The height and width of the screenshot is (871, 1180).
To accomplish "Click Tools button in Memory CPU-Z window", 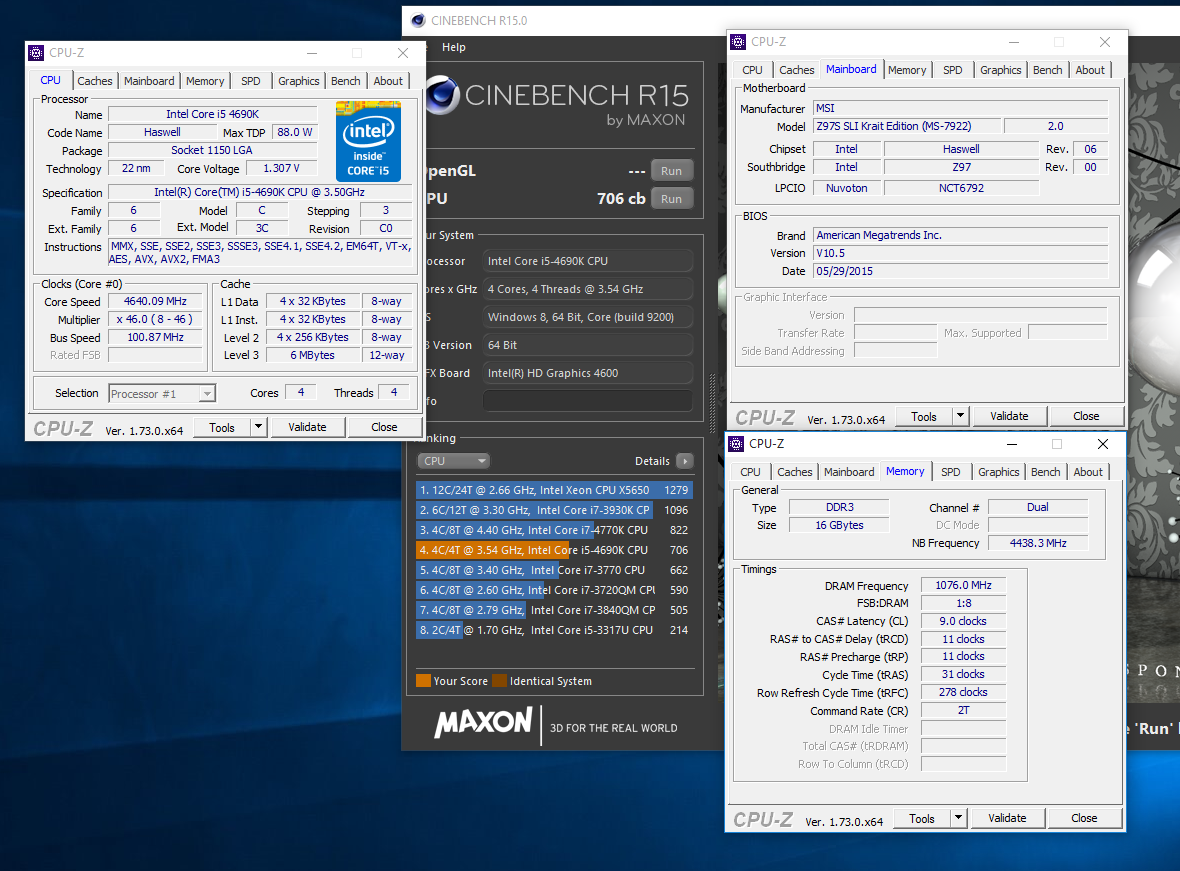I will (x=922, y=818).
